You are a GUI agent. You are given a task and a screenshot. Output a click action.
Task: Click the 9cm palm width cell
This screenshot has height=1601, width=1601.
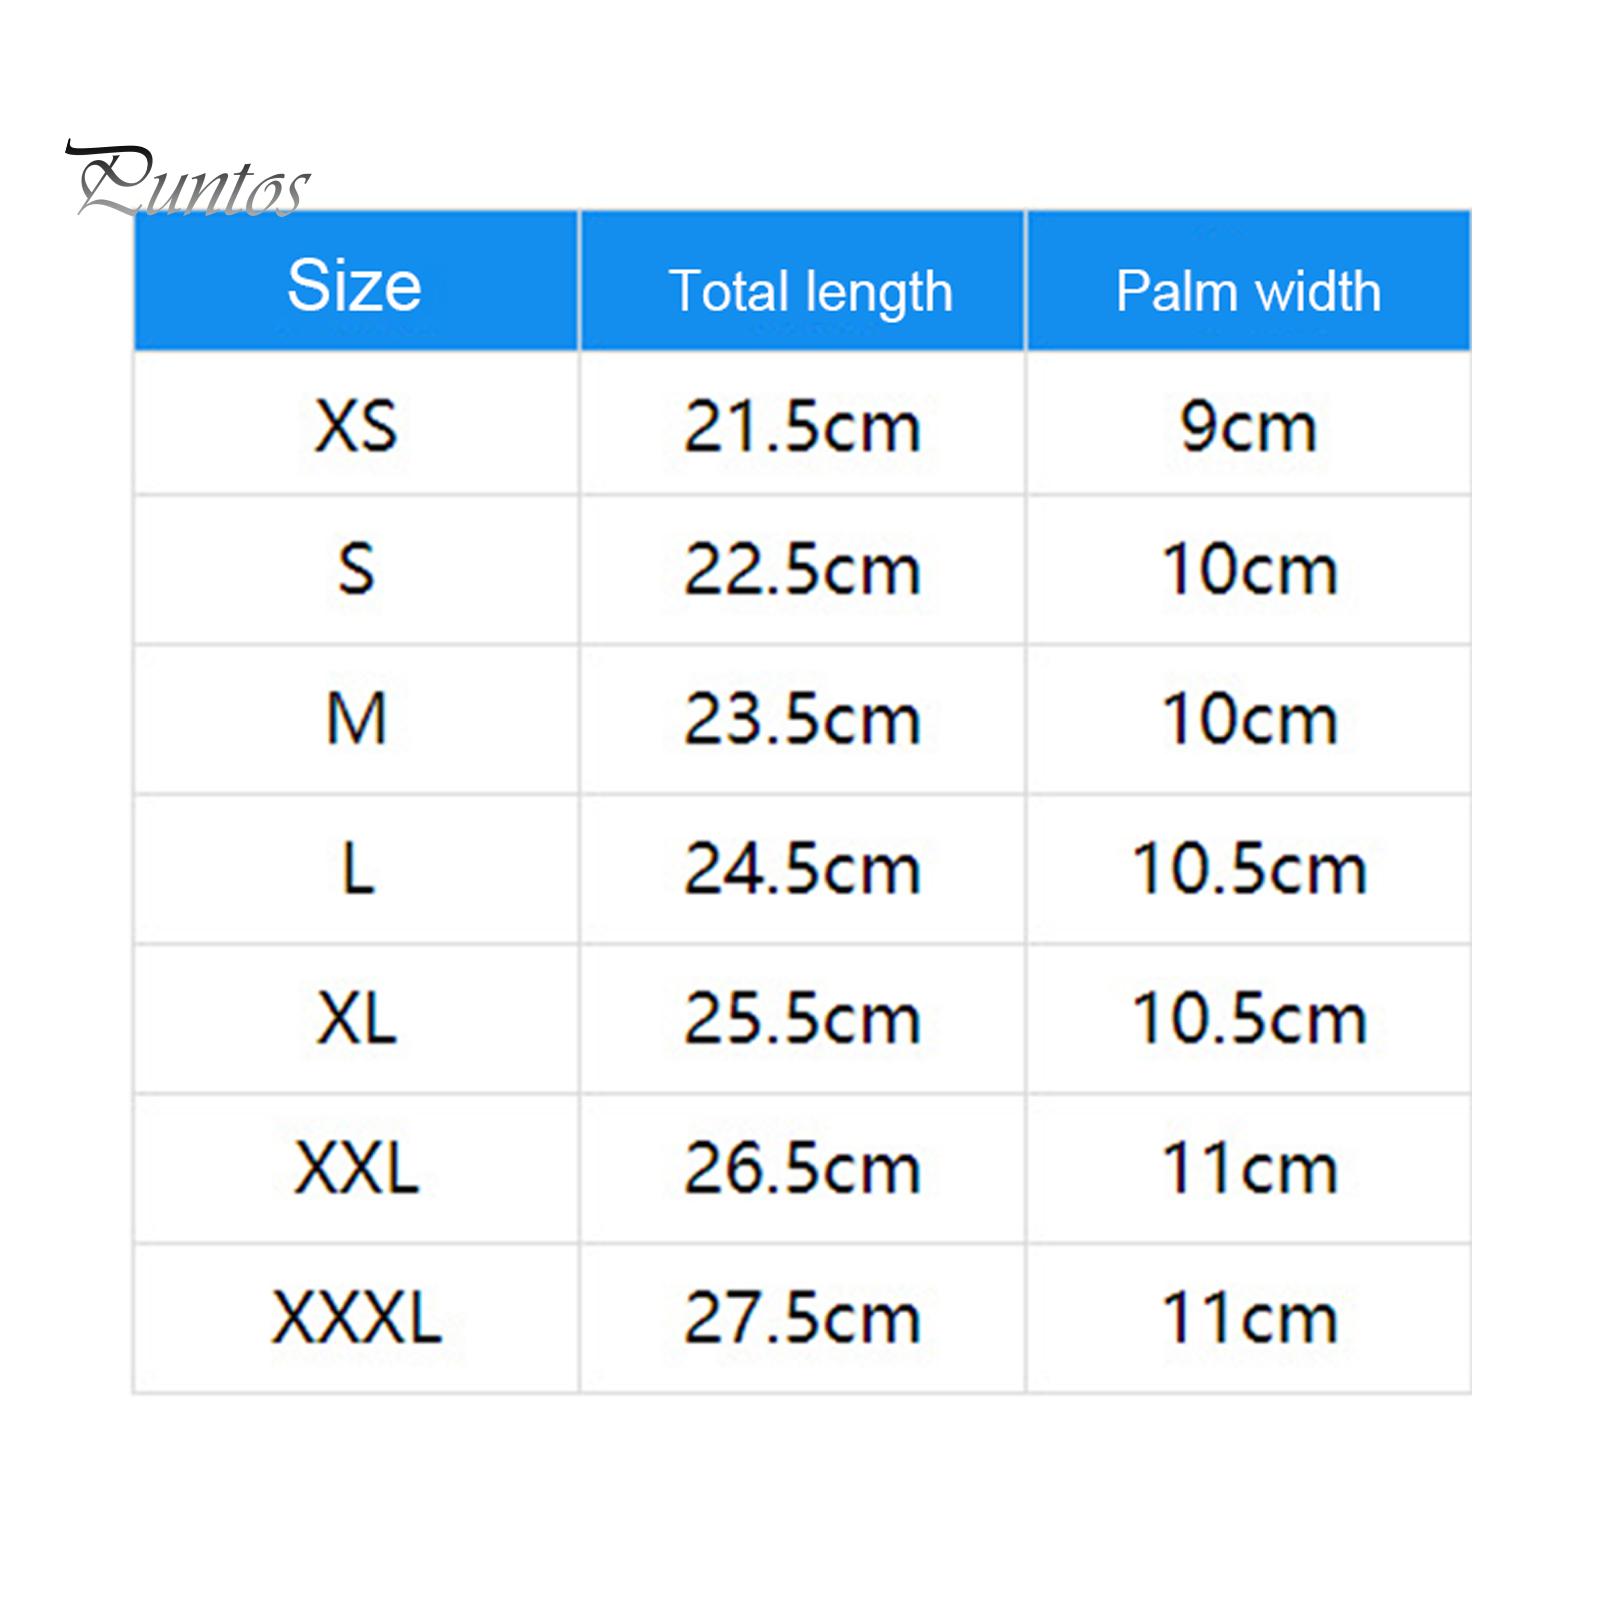tap(1248, 427)
